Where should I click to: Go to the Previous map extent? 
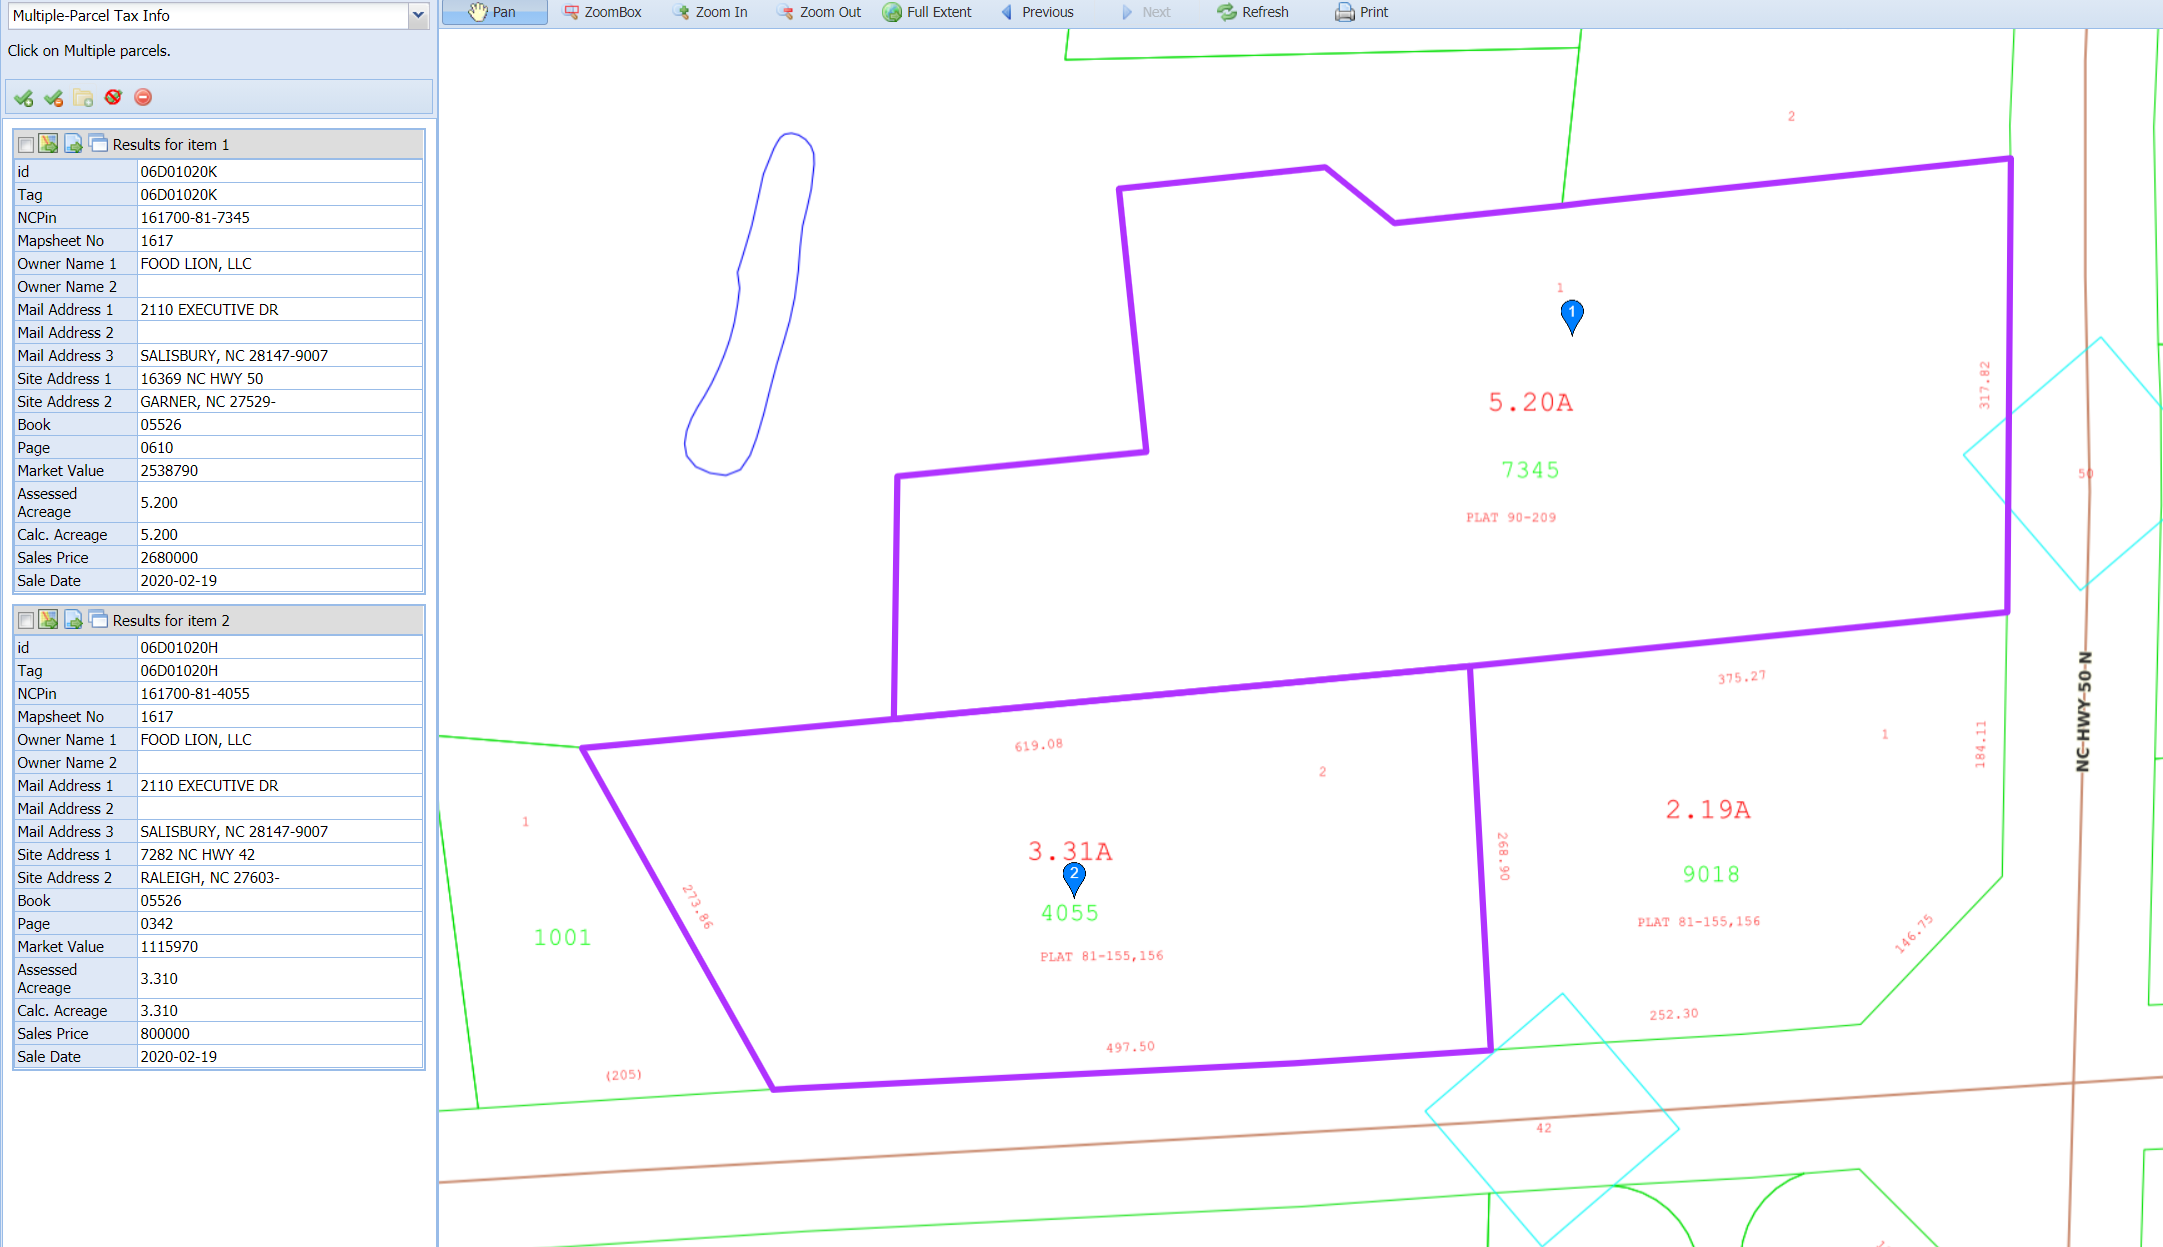pos(1037,12)
